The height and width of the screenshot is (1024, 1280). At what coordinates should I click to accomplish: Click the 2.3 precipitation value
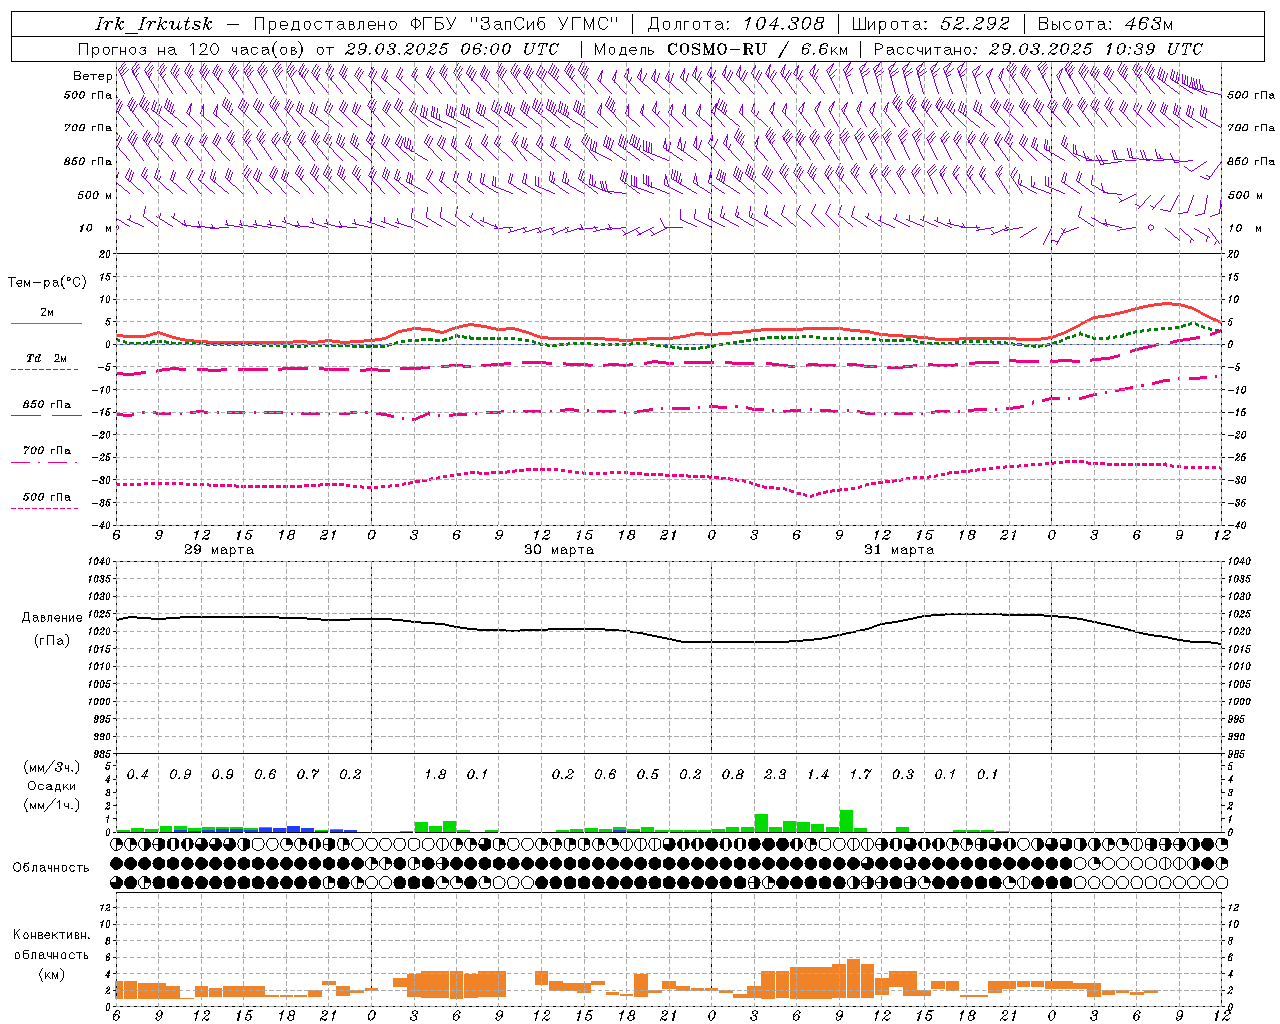pos(775,774)
